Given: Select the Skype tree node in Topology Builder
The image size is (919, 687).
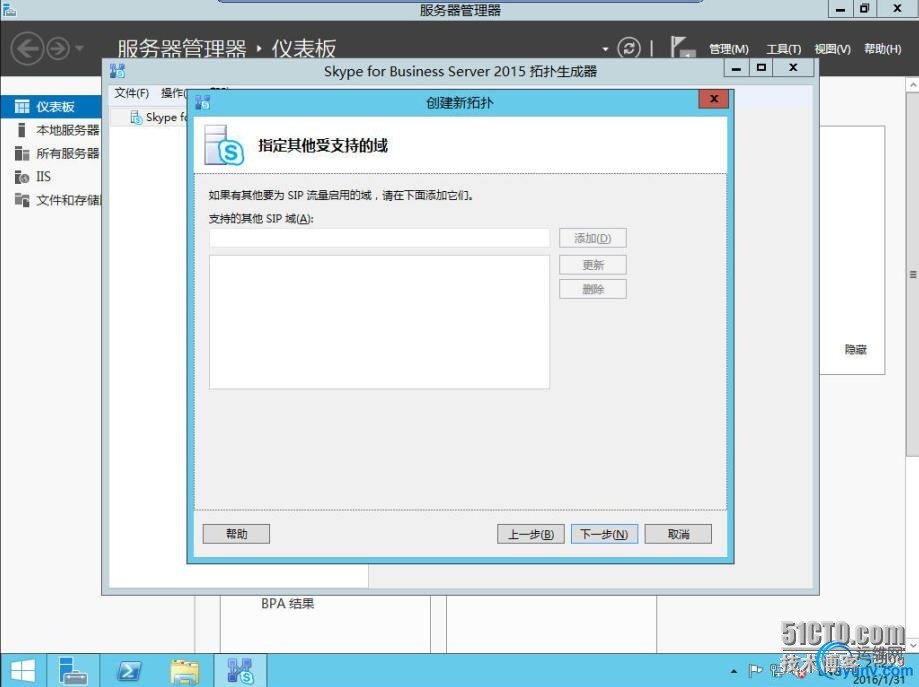Looking at the screenshot, I should (158, 117).
